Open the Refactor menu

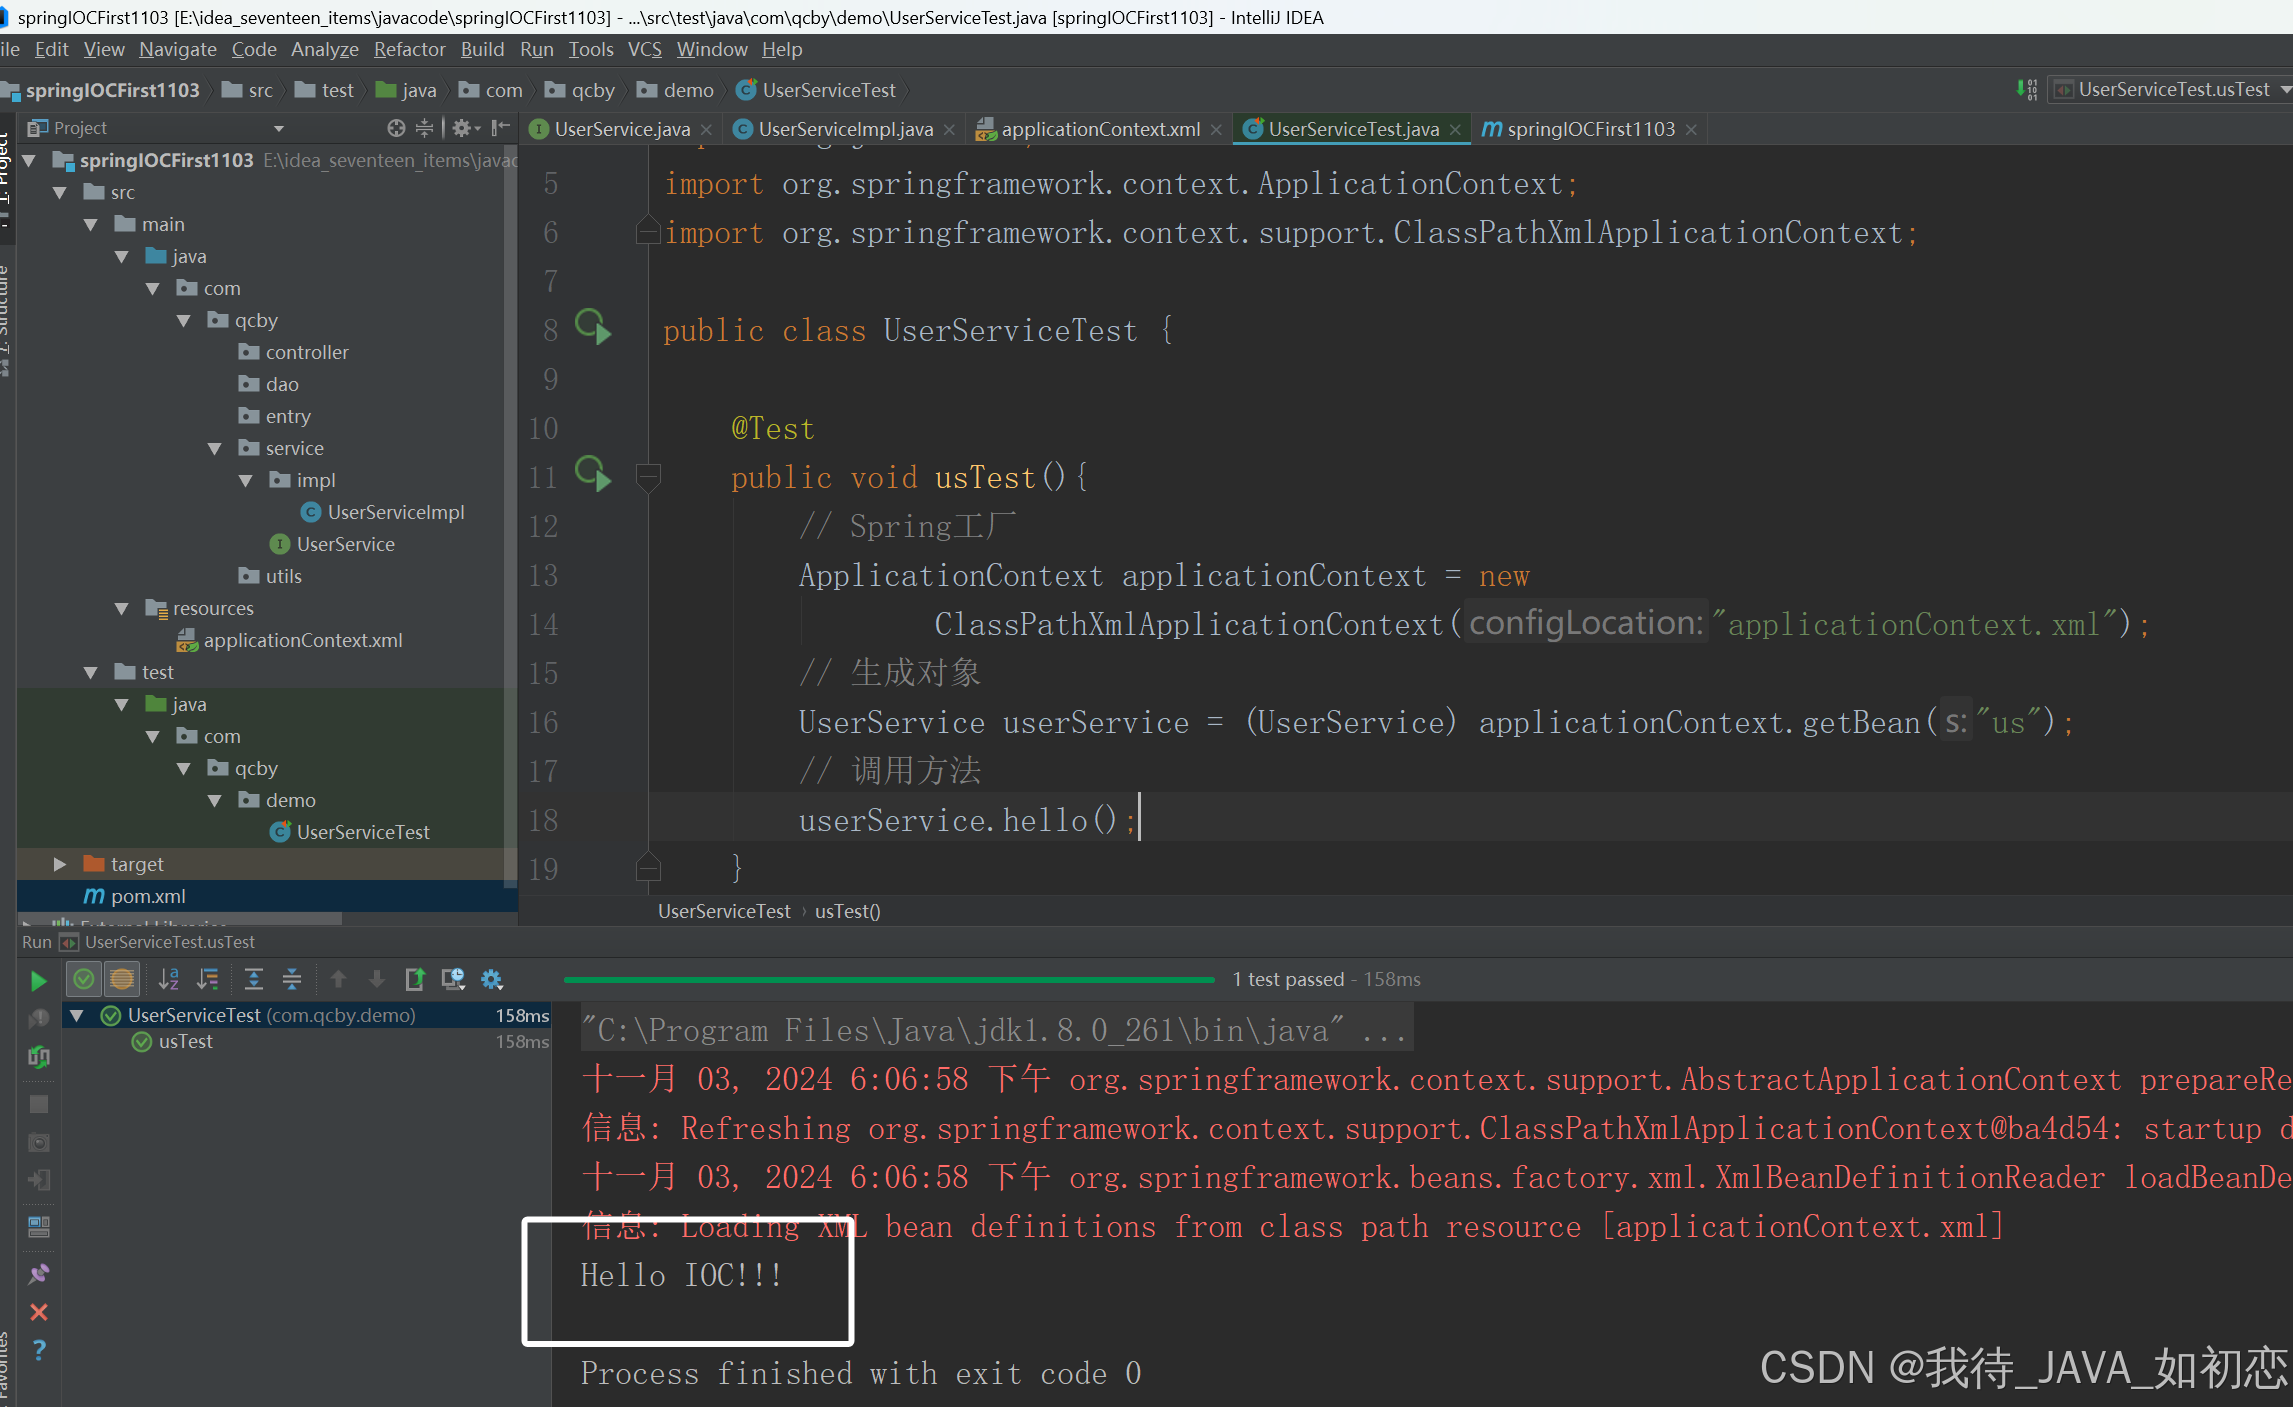pyautogui.click(x=409, y=49)
